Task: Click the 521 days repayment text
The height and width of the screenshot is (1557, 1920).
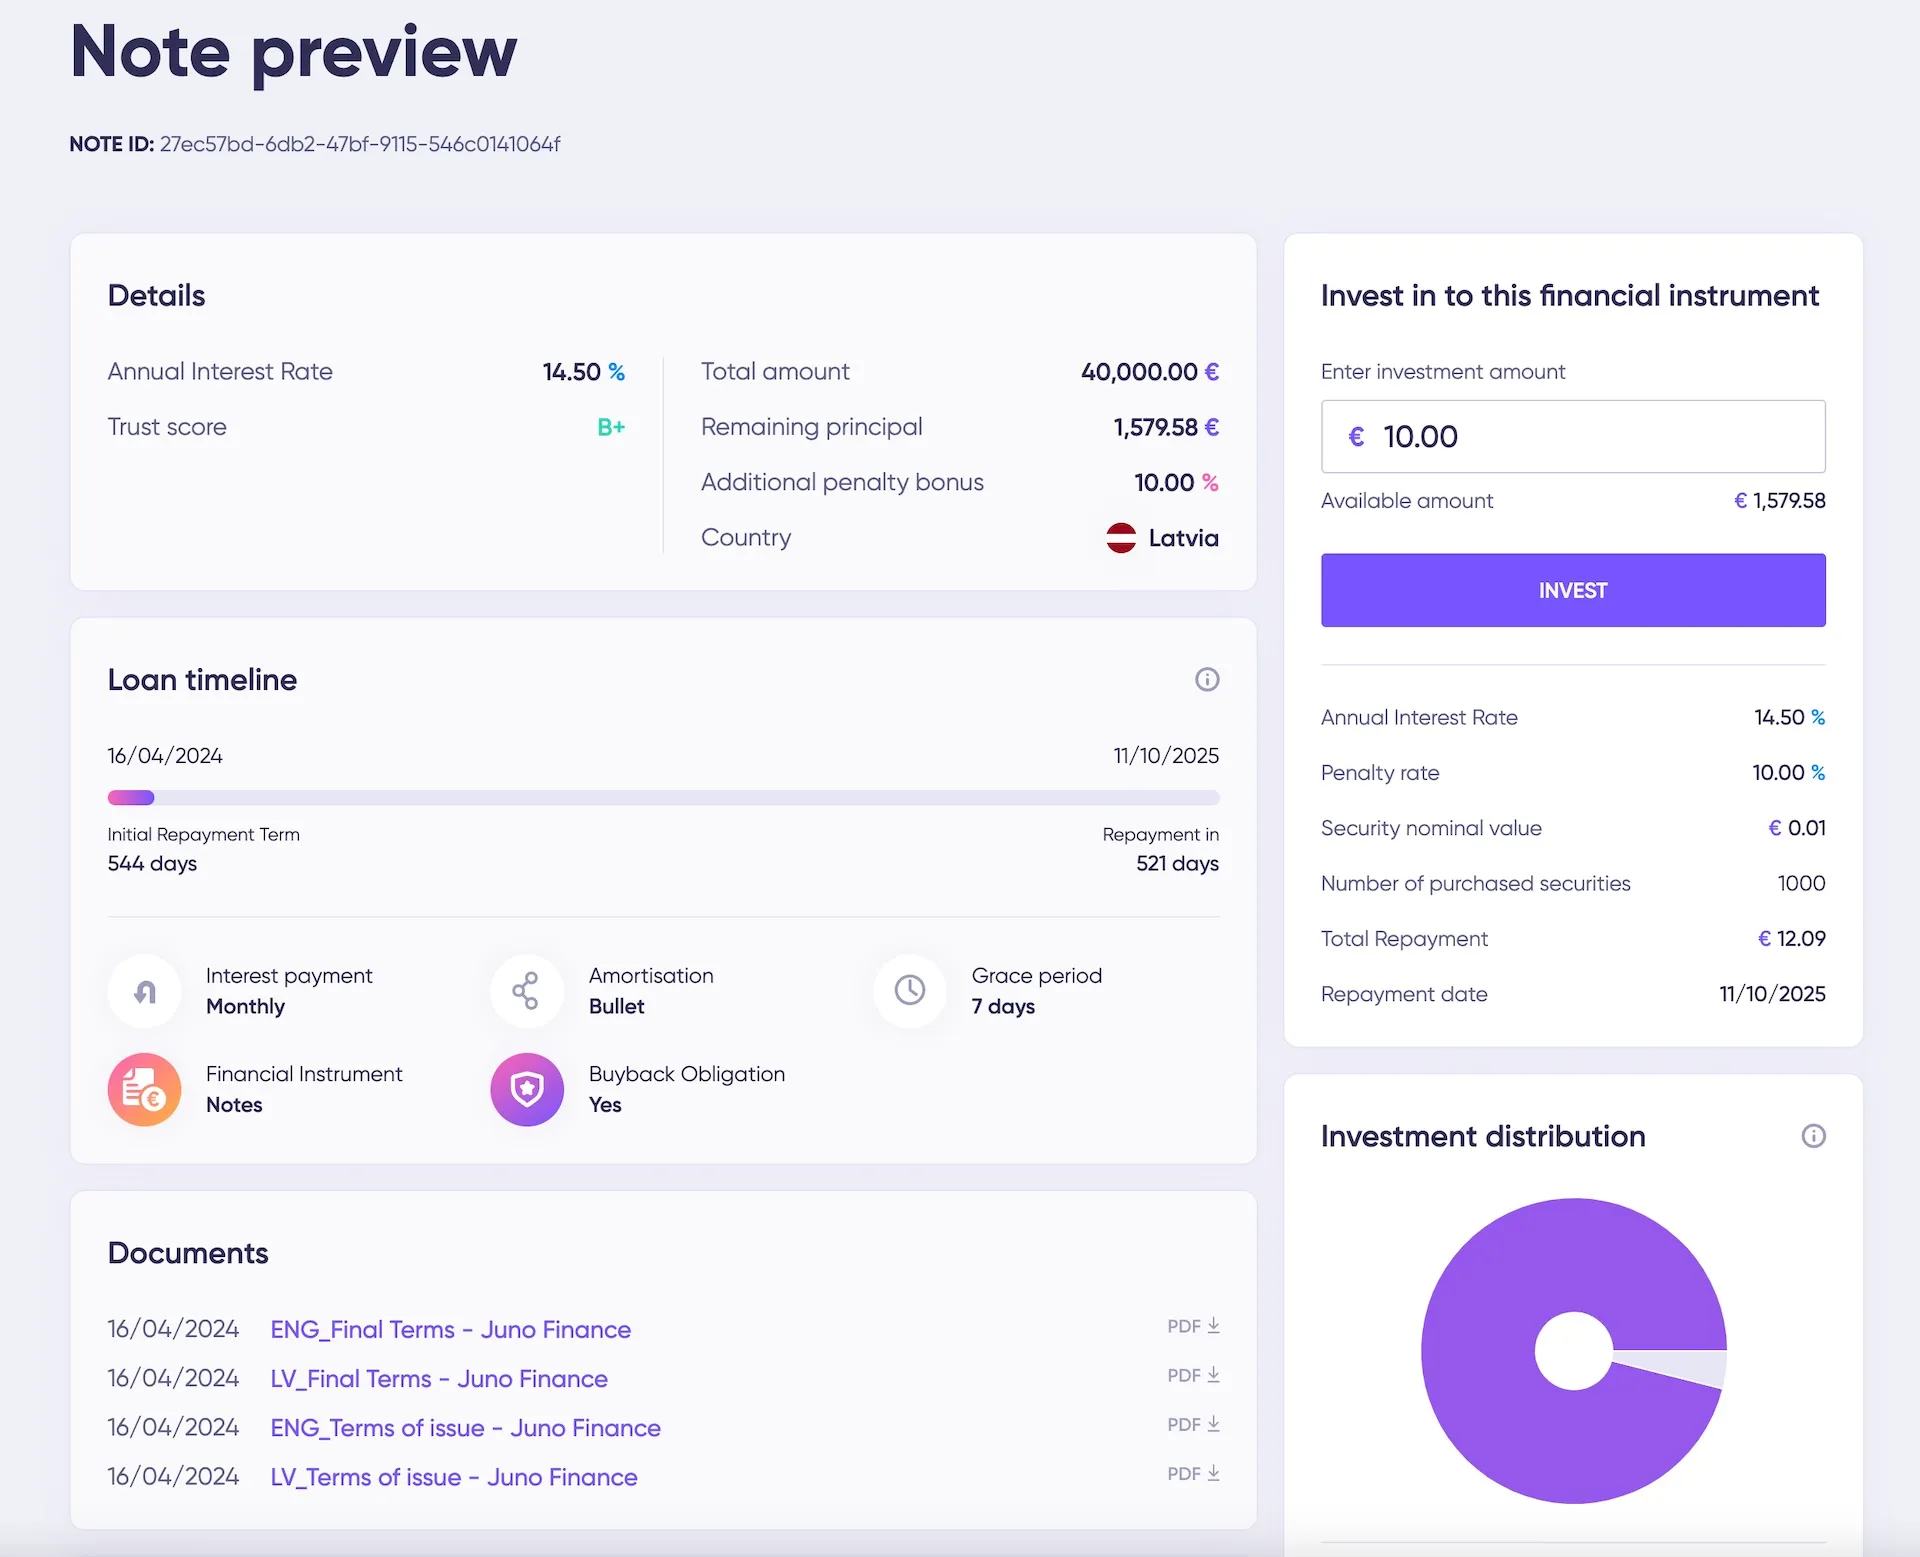Action: pos(1177,863)
